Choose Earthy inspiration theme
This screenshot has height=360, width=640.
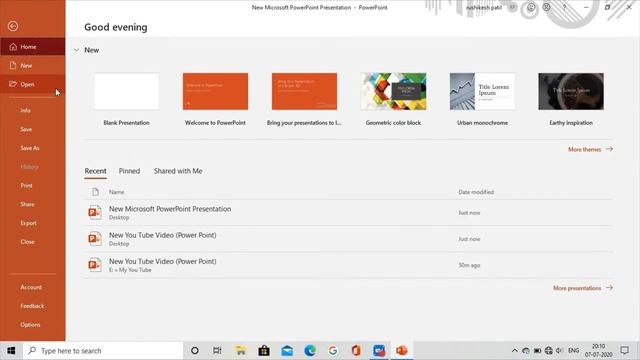pyautogui.click(x=571, y=99)
